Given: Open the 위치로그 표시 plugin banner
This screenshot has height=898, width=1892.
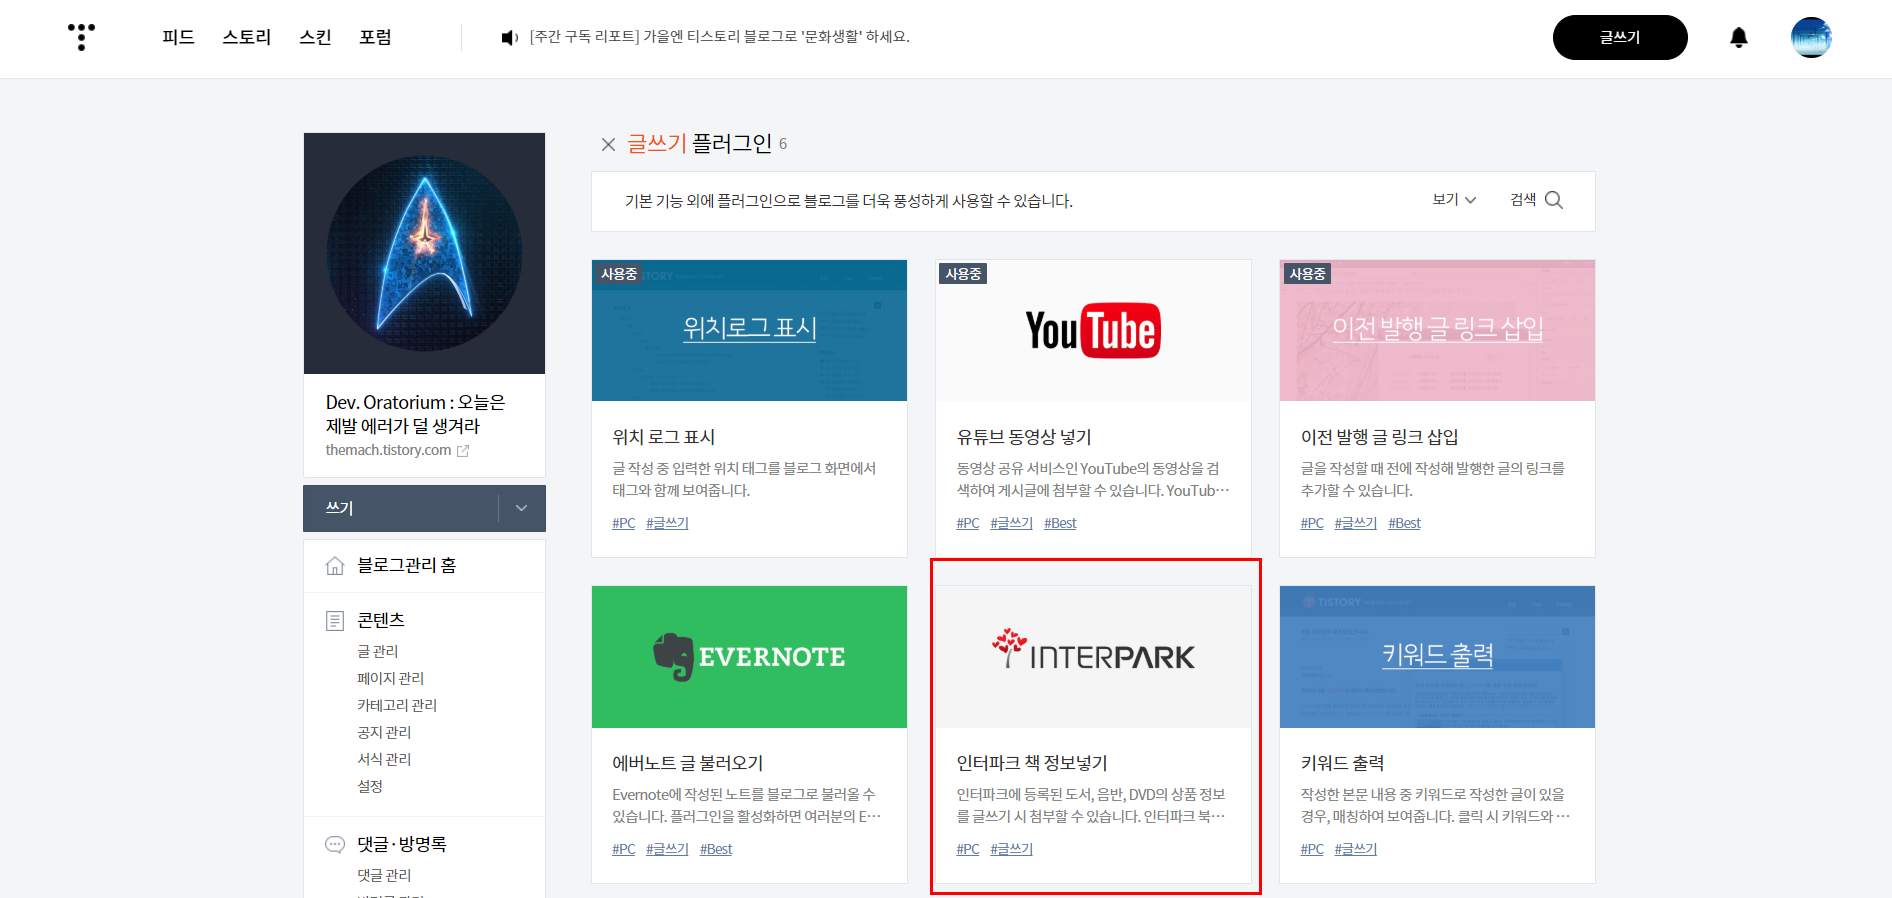Looking at the screenshot, I should point(749,331).
